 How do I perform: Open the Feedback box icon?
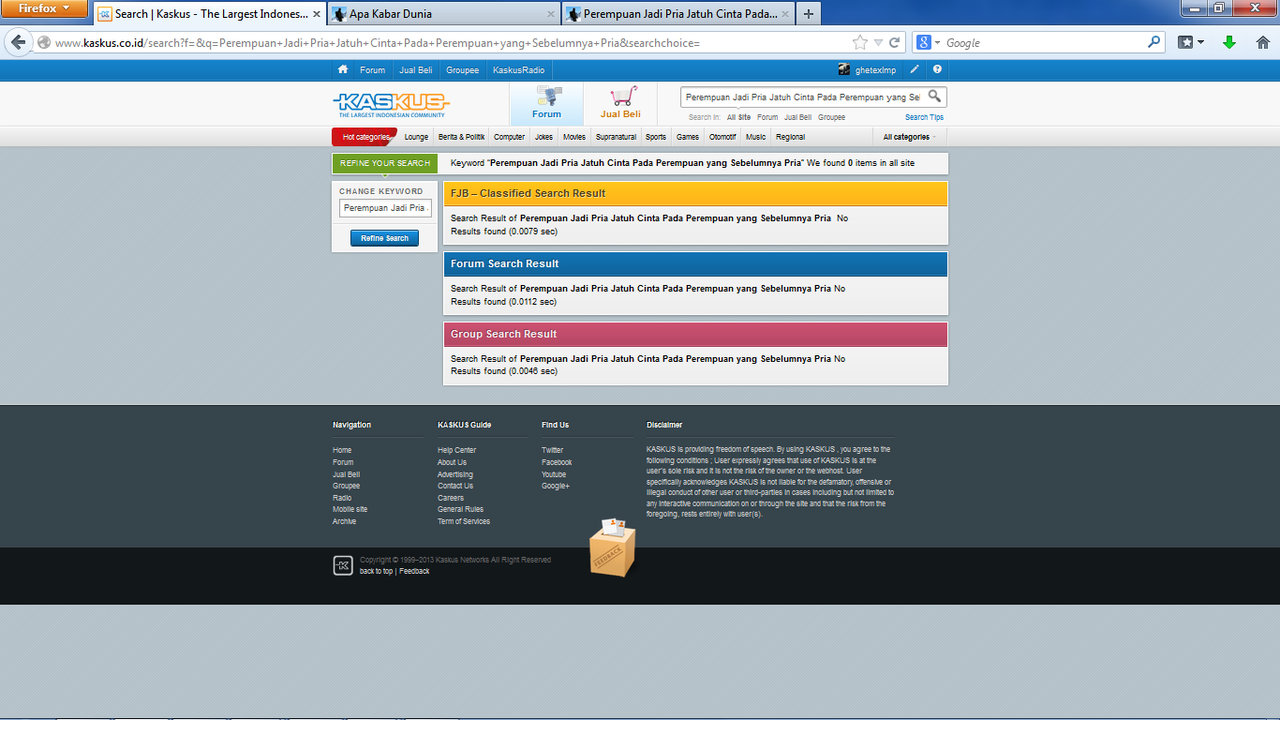point(612,548)
